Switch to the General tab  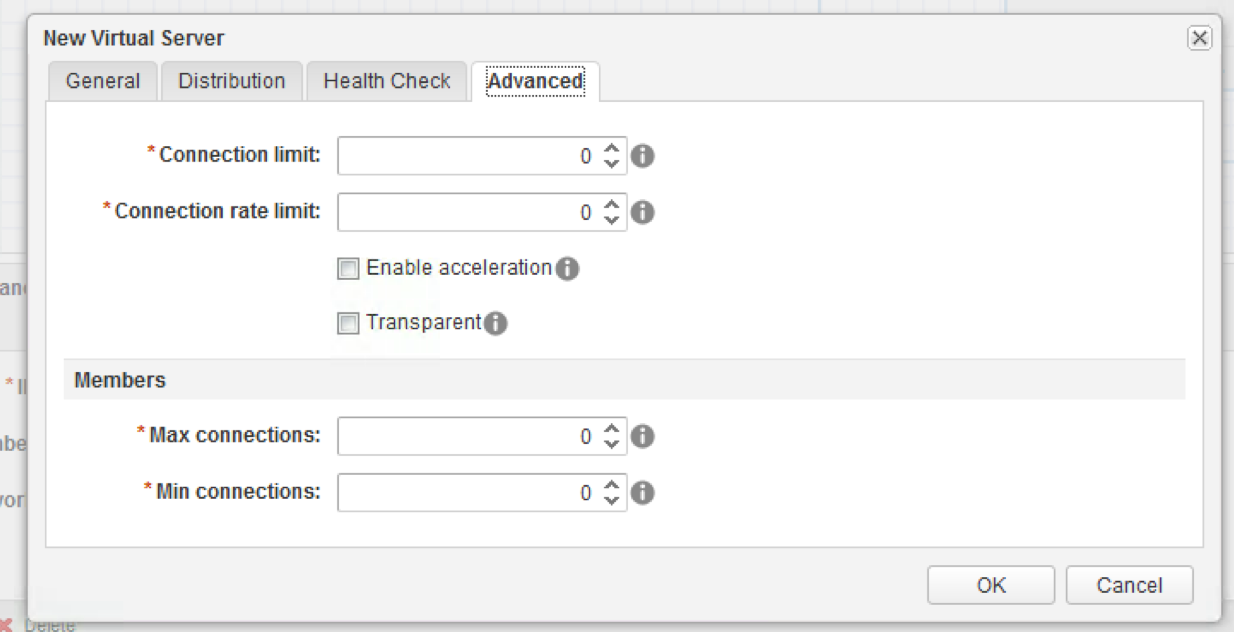[x=103, y=81]
